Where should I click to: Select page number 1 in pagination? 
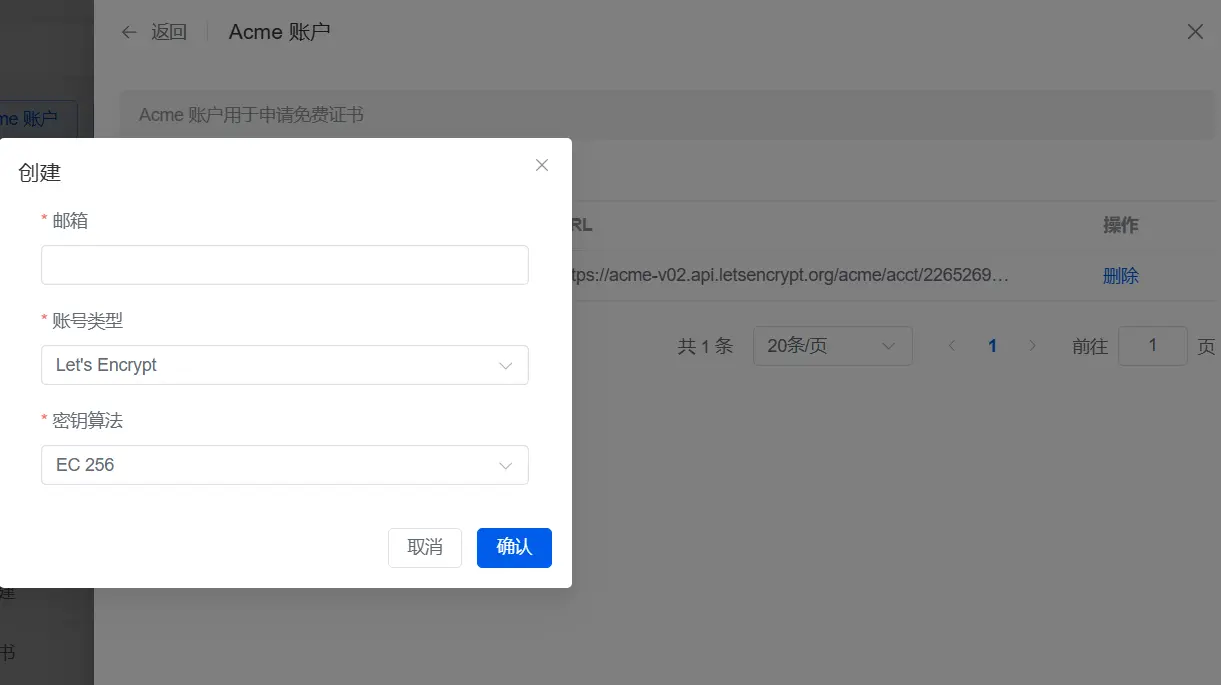point(992,346)
